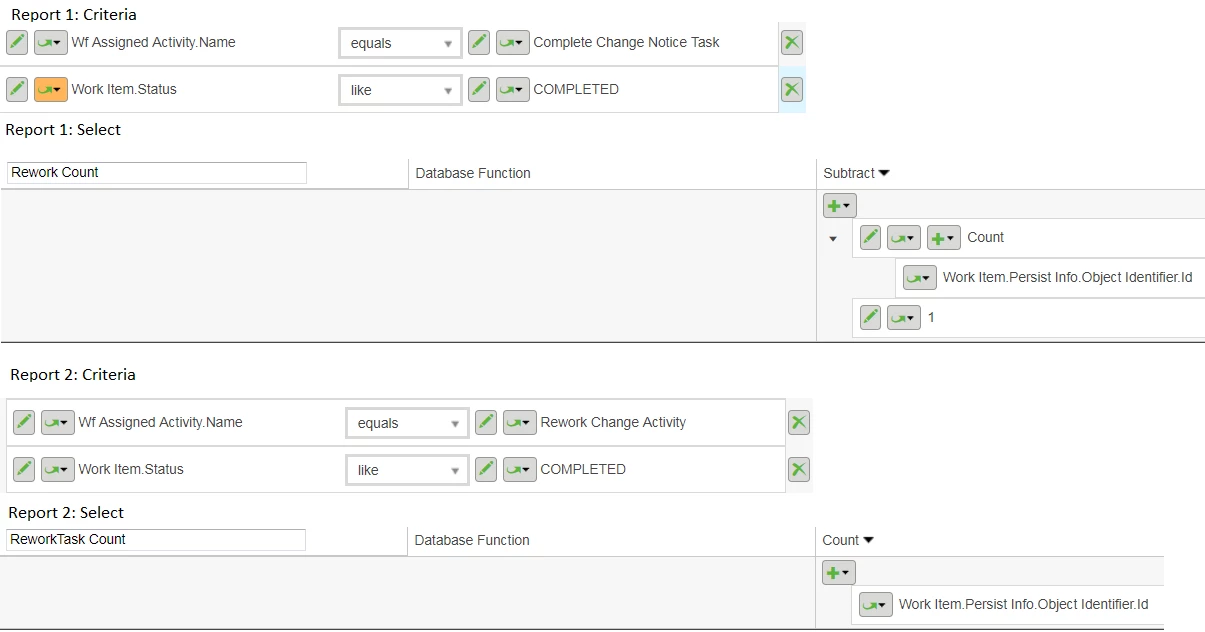This screenshot has width=1205, height=632.
Task: Delete the Report 1 Work Item.Status COMPLETED criterion
Action: [x=791, y=89]
